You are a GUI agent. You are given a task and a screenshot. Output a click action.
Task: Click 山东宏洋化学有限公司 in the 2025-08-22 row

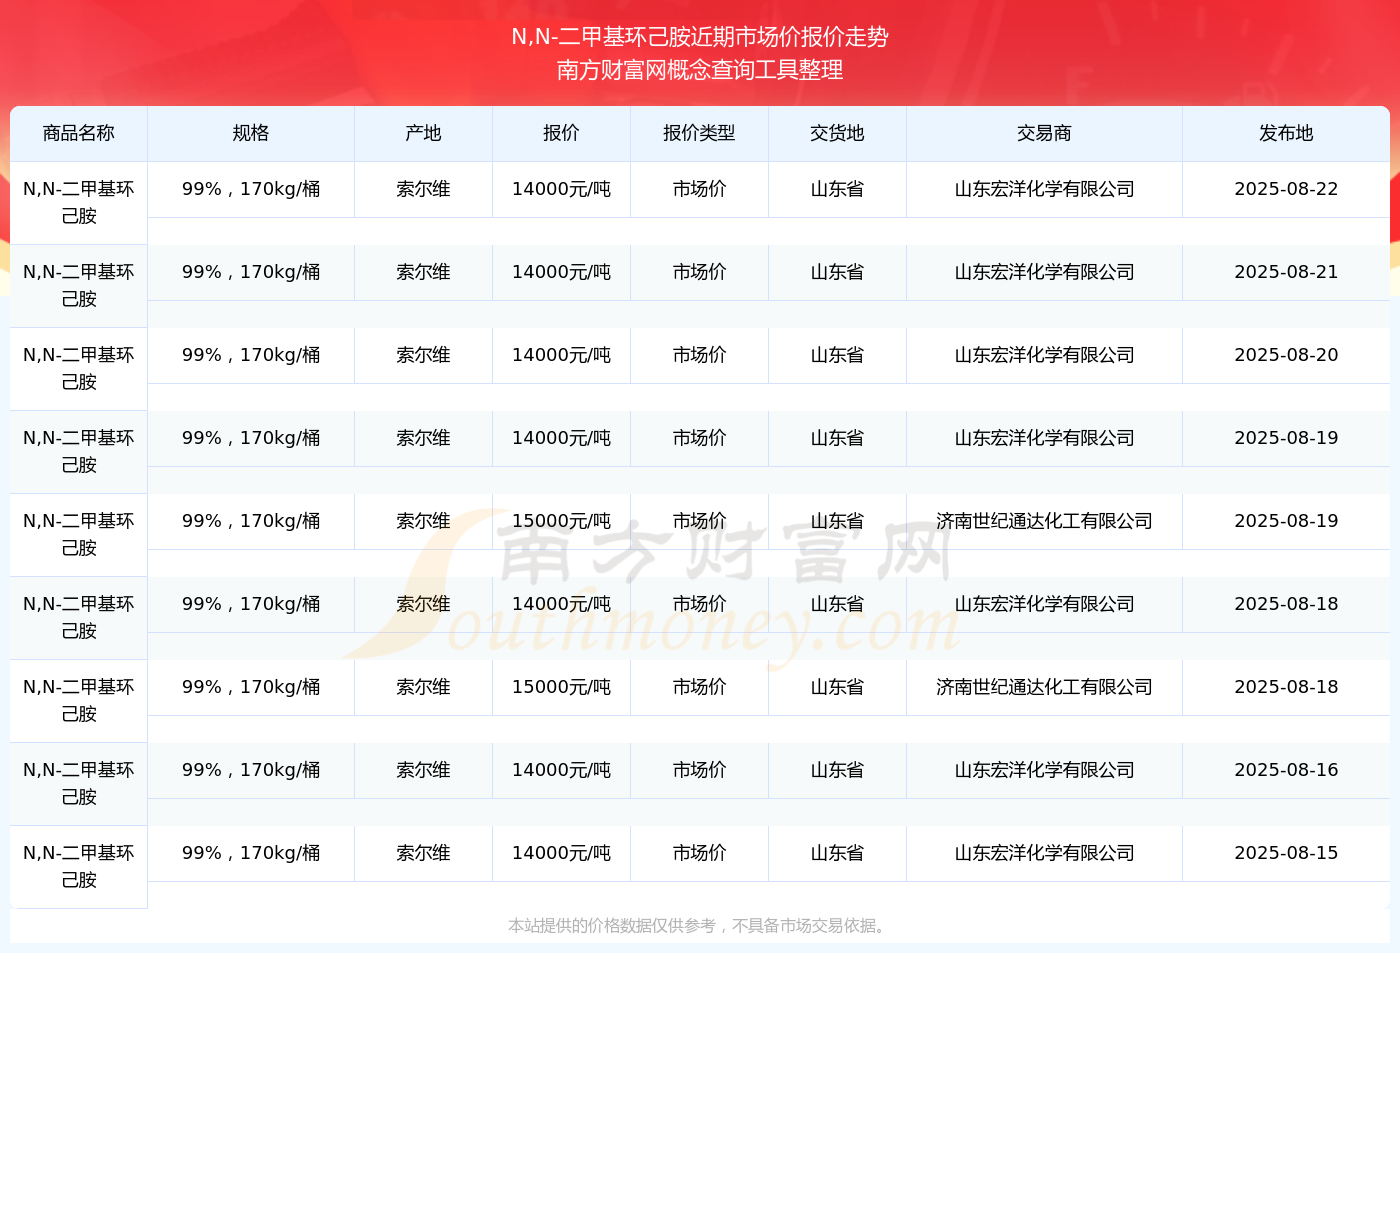1044,189
